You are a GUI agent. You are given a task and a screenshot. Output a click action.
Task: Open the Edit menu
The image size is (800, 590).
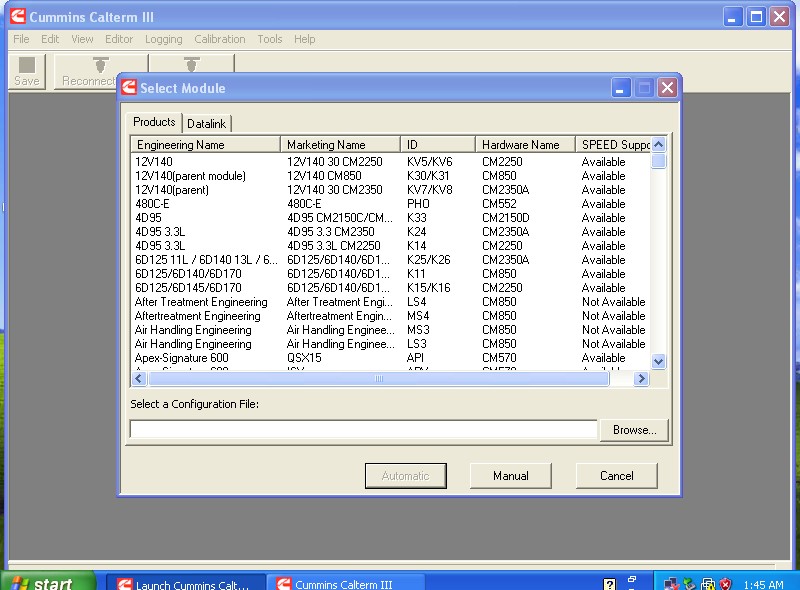coord(50,39)
